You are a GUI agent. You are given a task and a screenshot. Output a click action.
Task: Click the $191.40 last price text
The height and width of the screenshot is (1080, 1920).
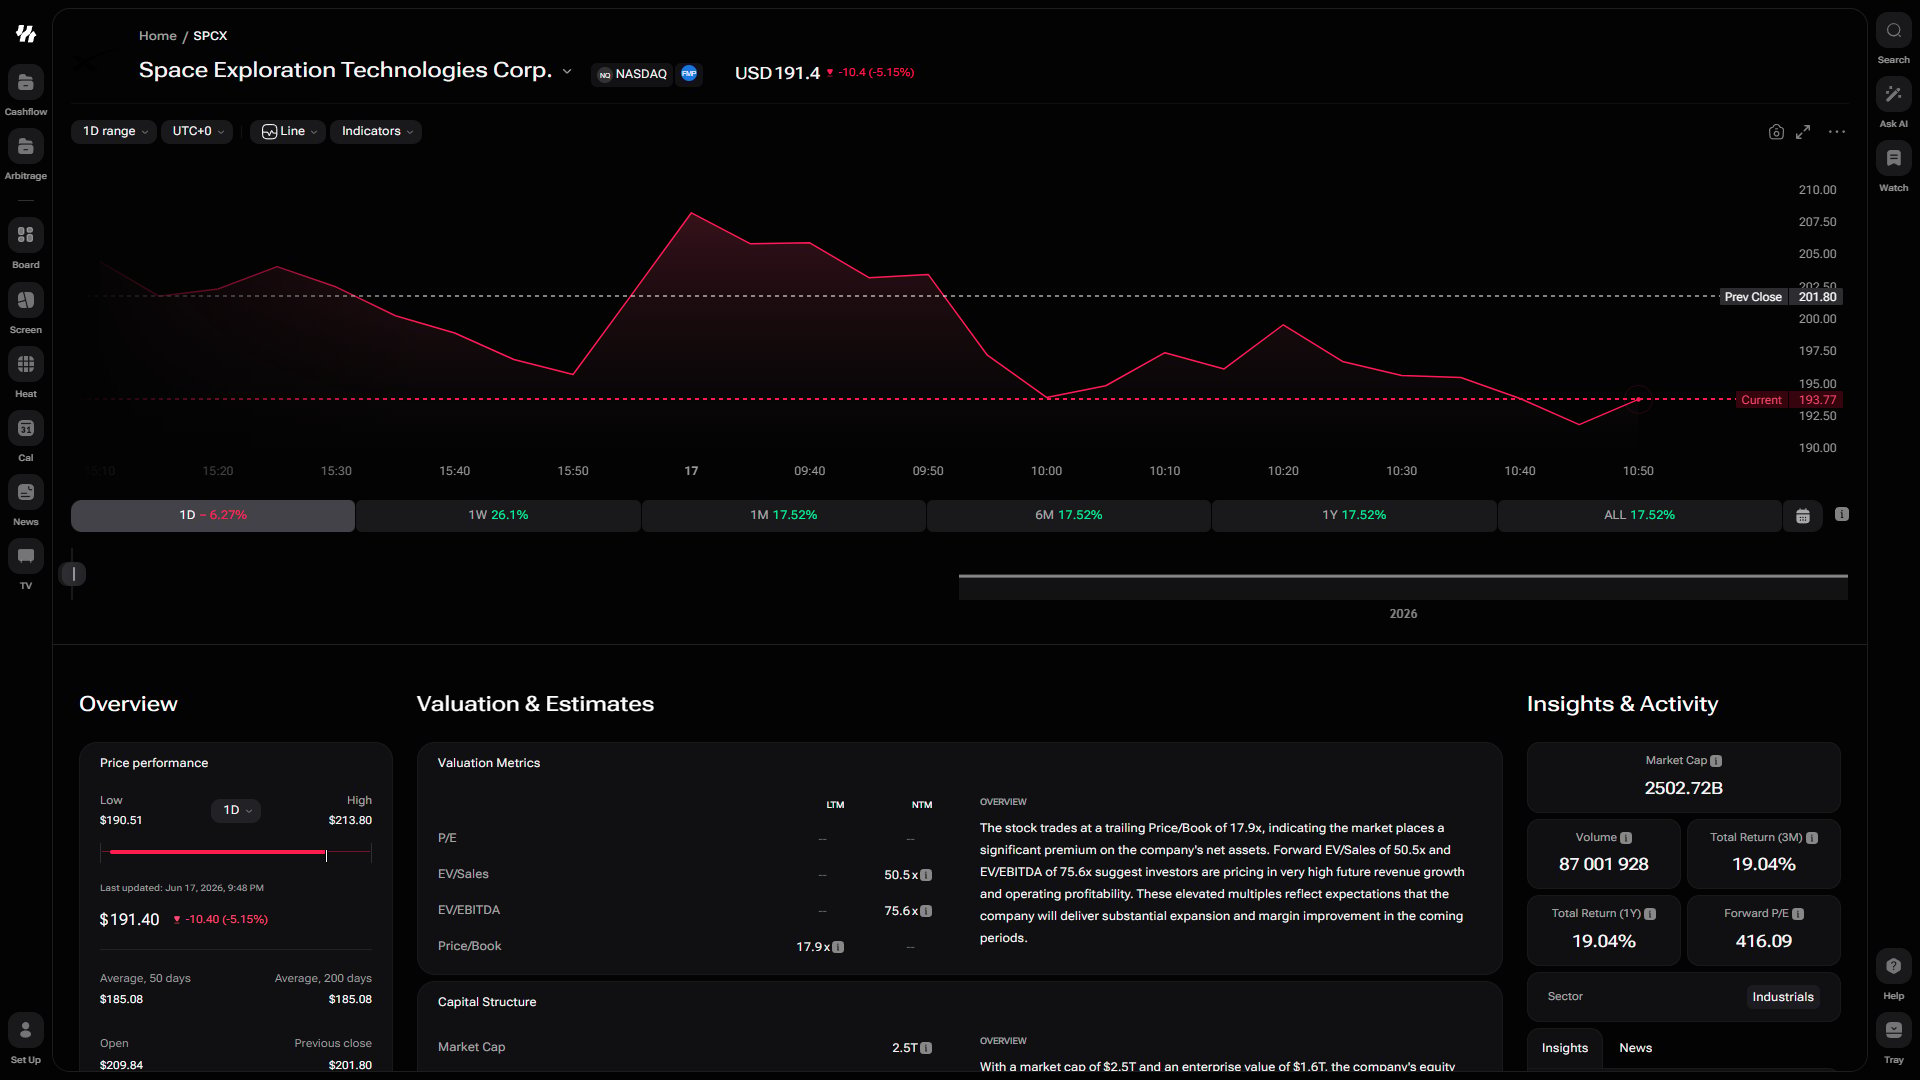[x=129, y=920]
